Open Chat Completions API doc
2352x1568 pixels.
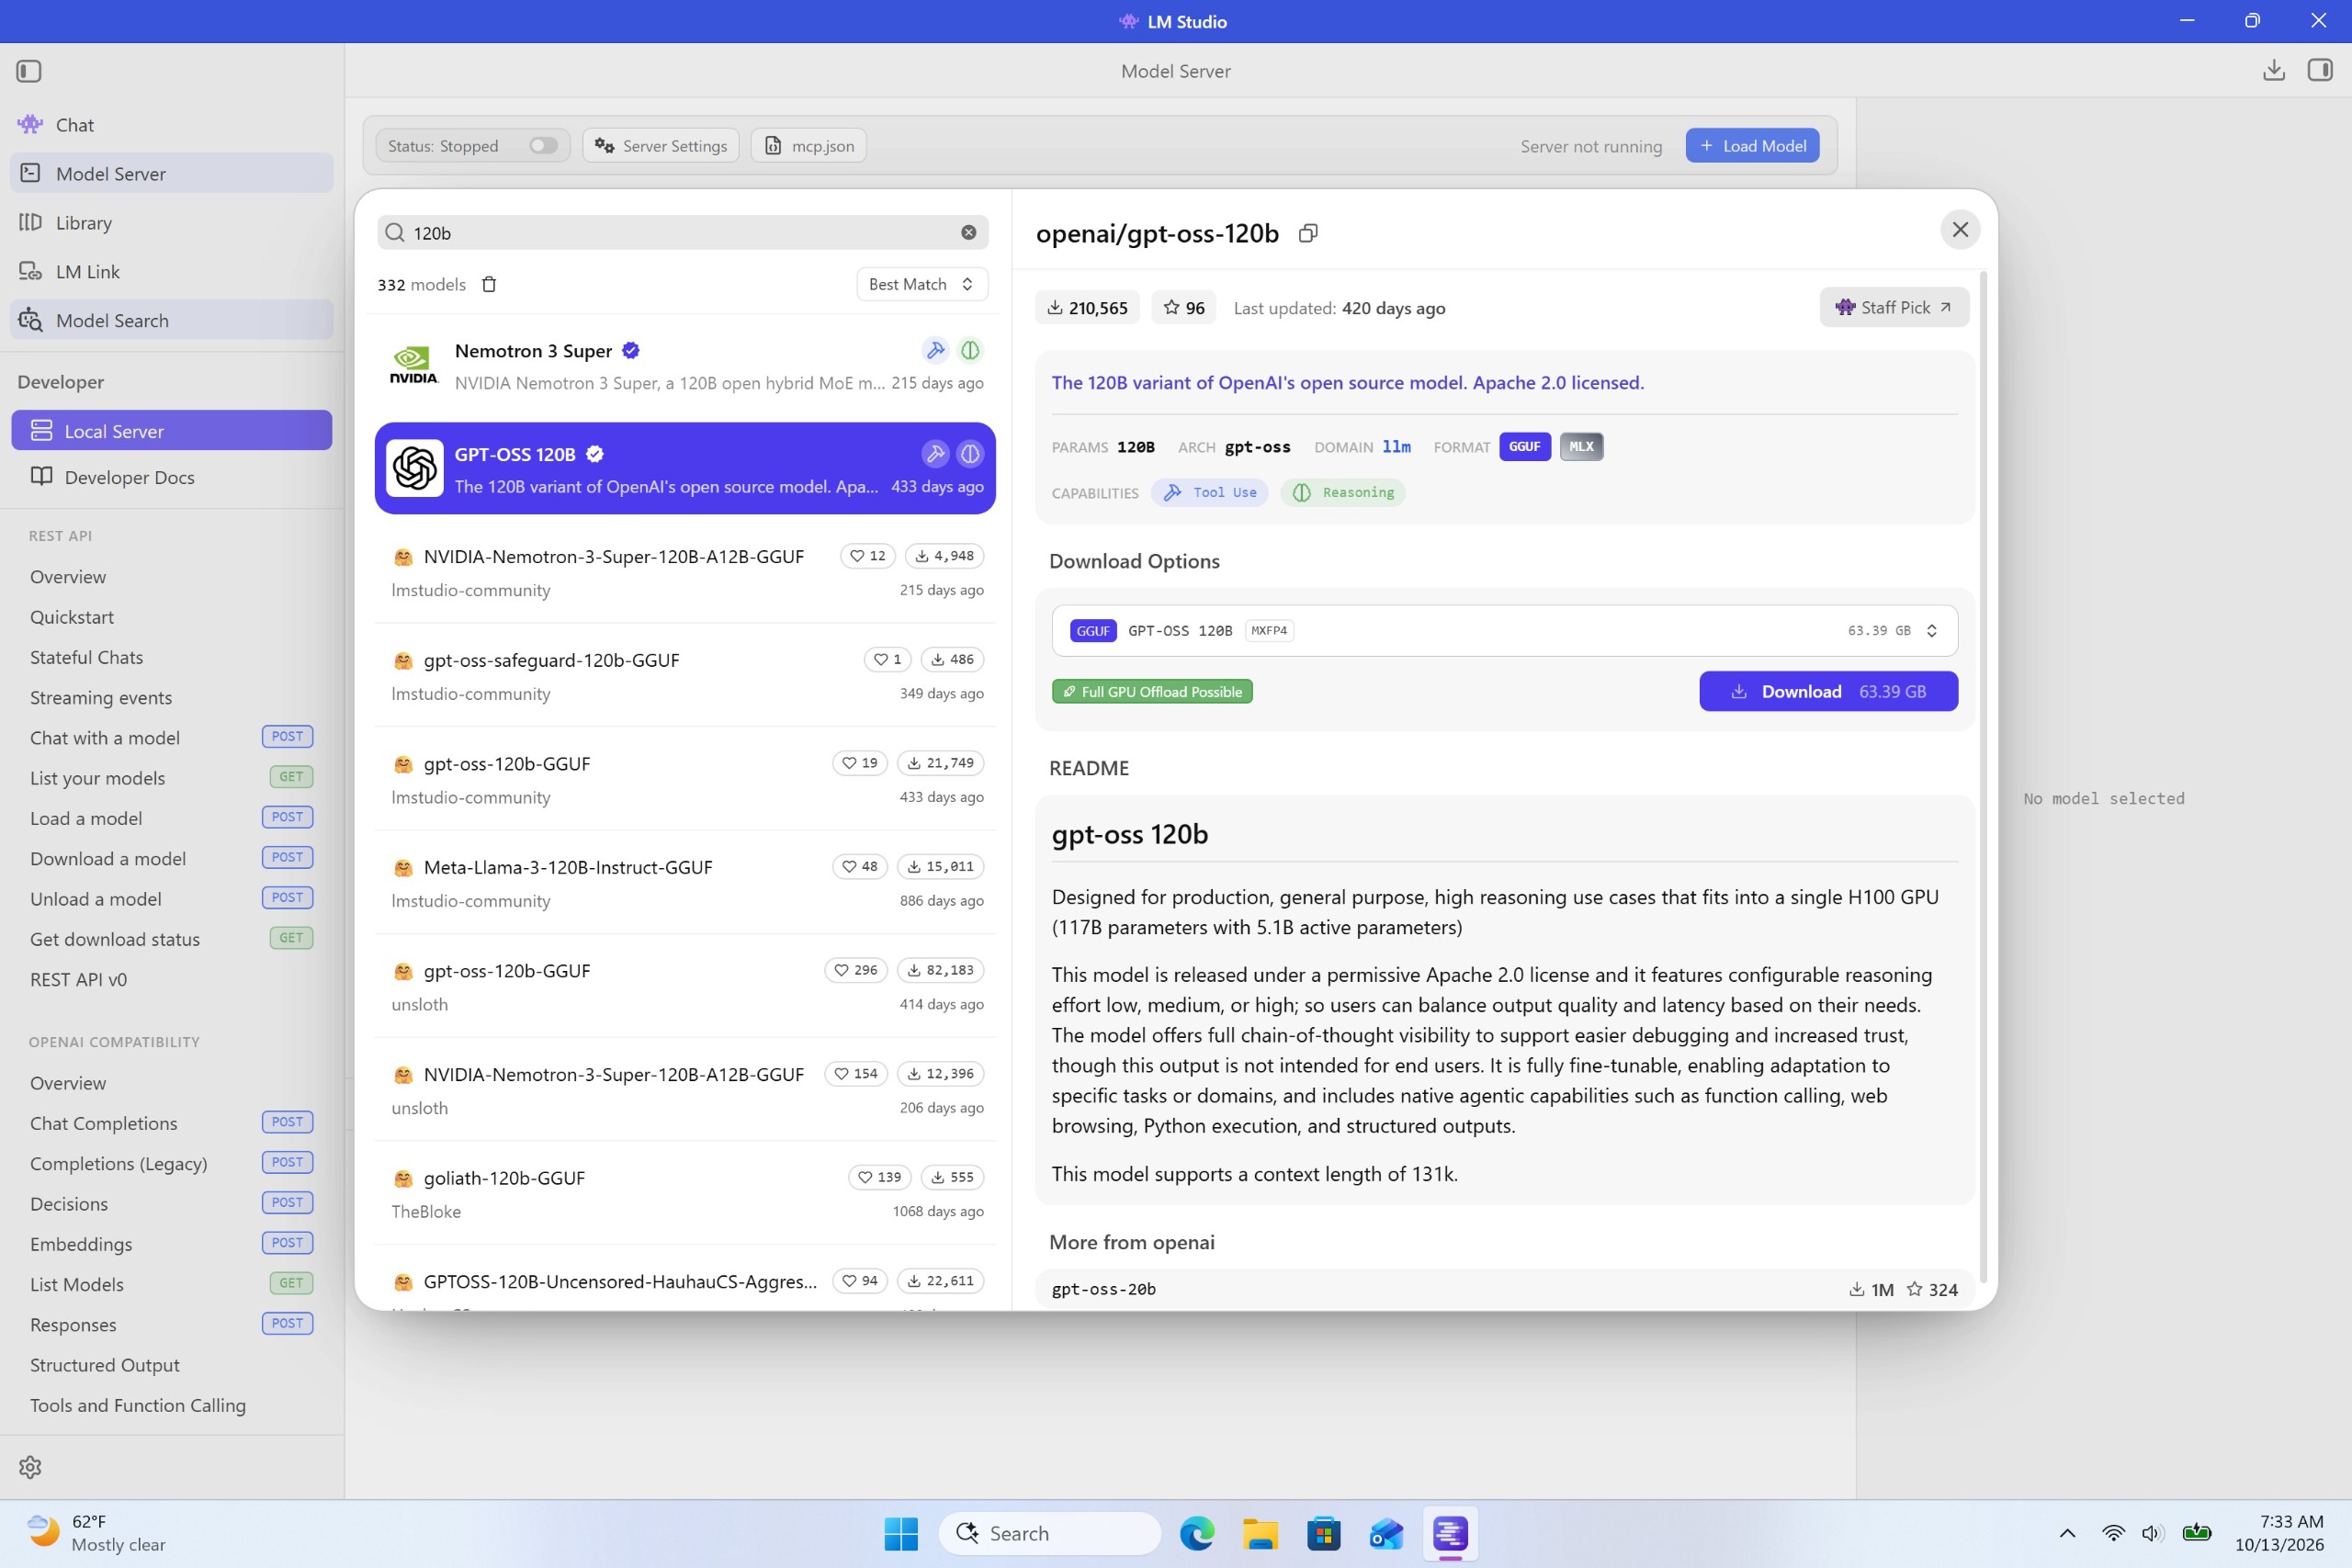coord(172,1123)
